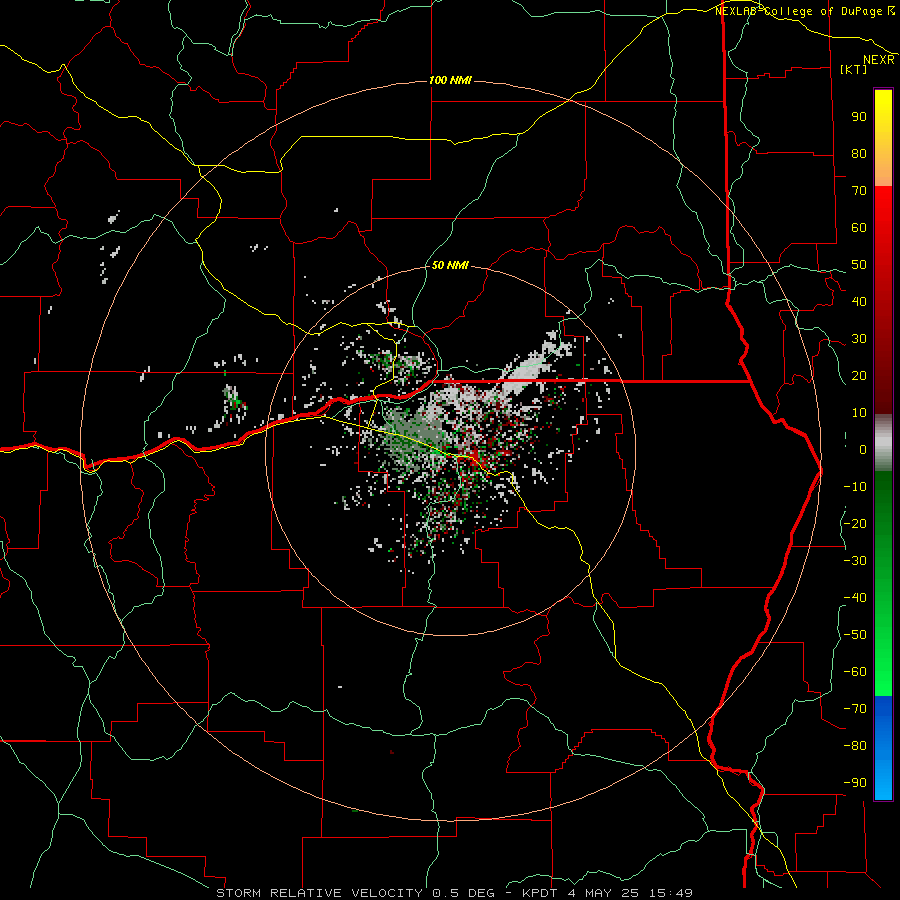Click the 70 value on velocity scale
Image resolution: width=900 pixels, height=900 pixels.
coord(859,191)
